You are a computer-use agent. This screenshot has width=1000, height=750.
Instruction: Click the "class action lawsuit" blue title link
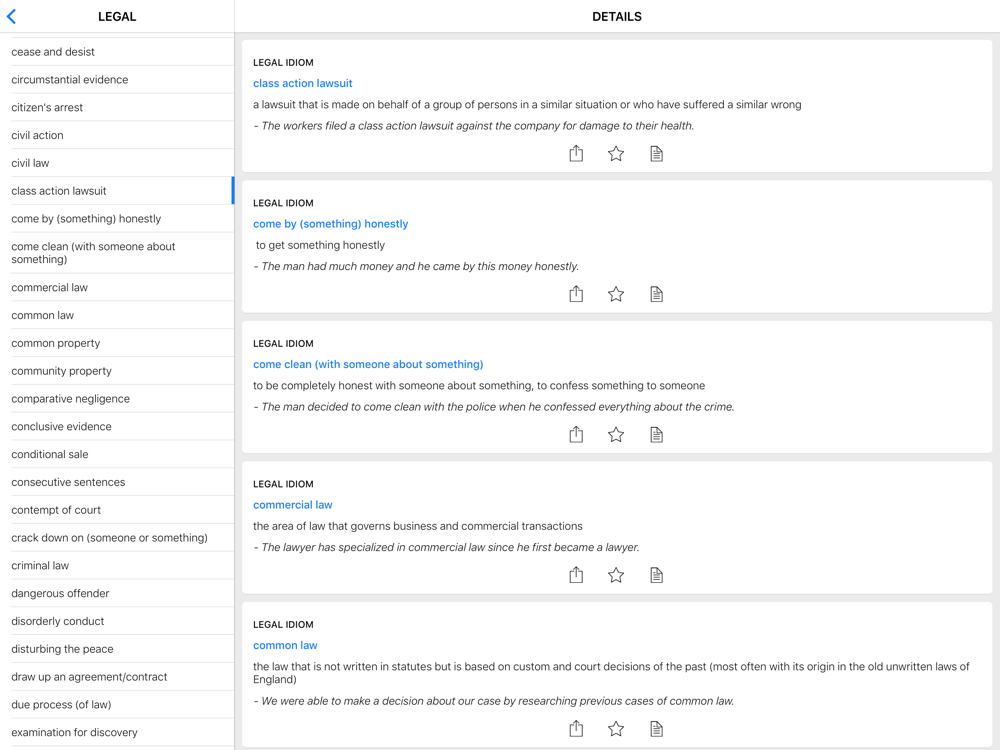(x=302, y=84)
